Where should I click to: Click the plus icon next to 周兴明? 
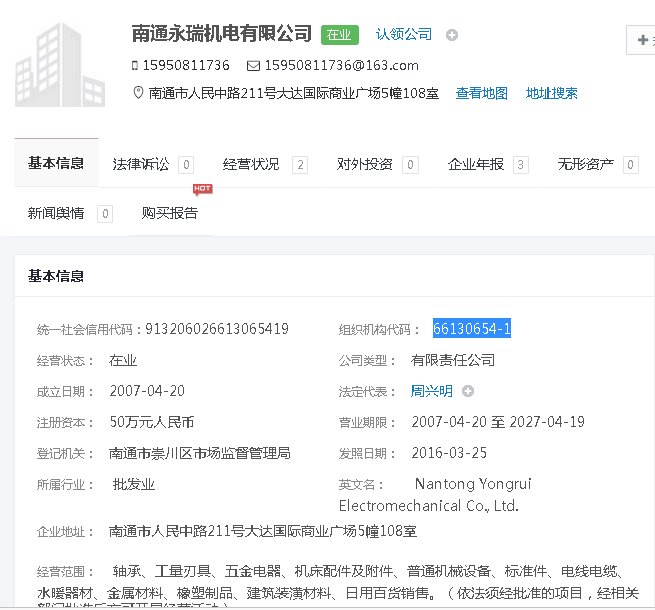[467, 392]
